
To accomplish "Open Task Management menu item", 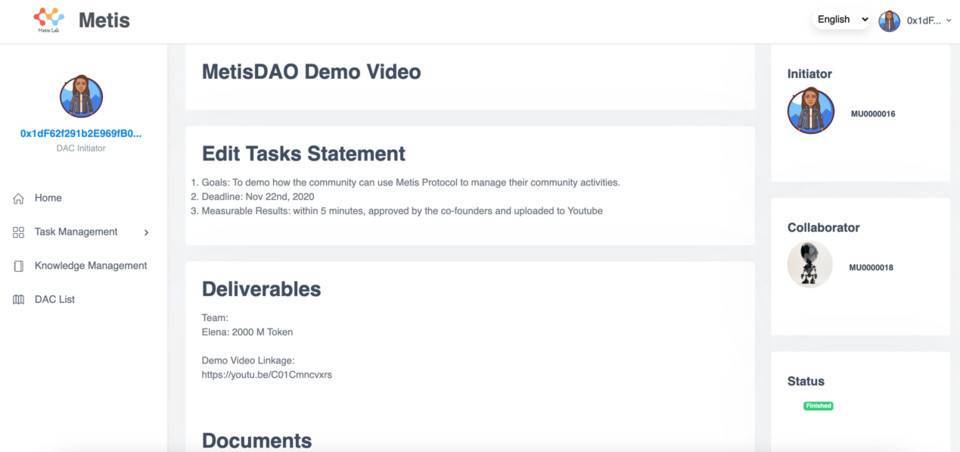I will point(76,232).
